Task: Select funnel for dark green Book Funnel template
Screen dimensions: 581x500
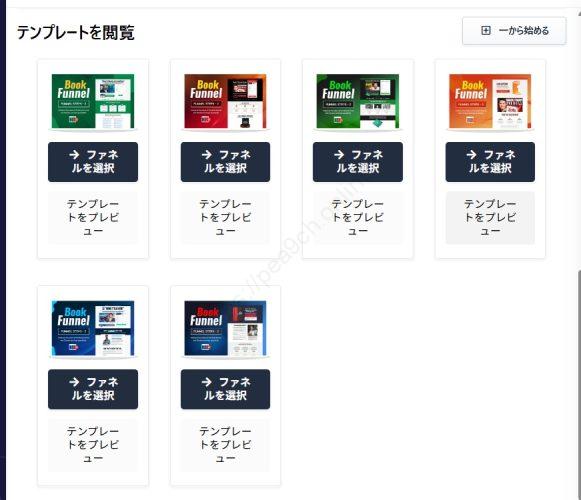Action: click(x=358, y=162)
